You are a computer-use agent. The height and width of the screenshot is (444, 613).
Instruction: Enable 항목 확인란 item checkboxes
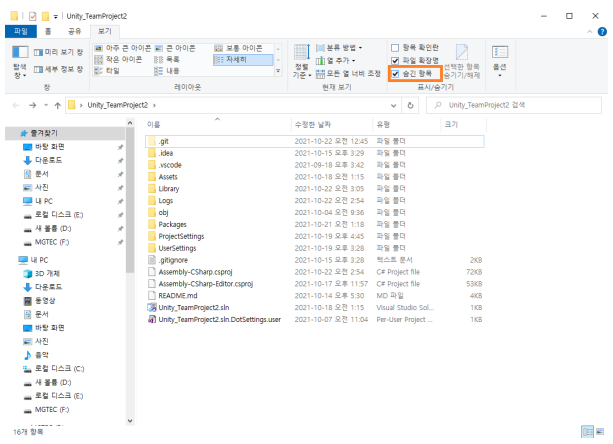(x=415, y=47)
